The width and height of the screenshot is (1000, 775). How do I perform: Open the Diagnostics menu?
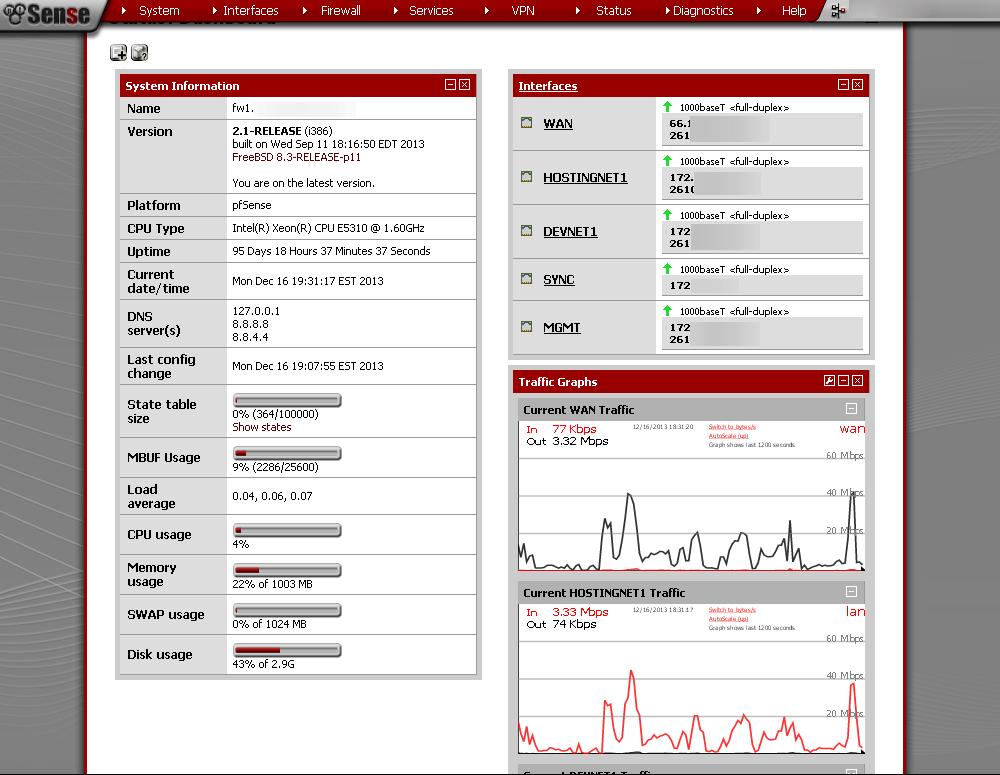pyautogui.click(x=701, y=11)
